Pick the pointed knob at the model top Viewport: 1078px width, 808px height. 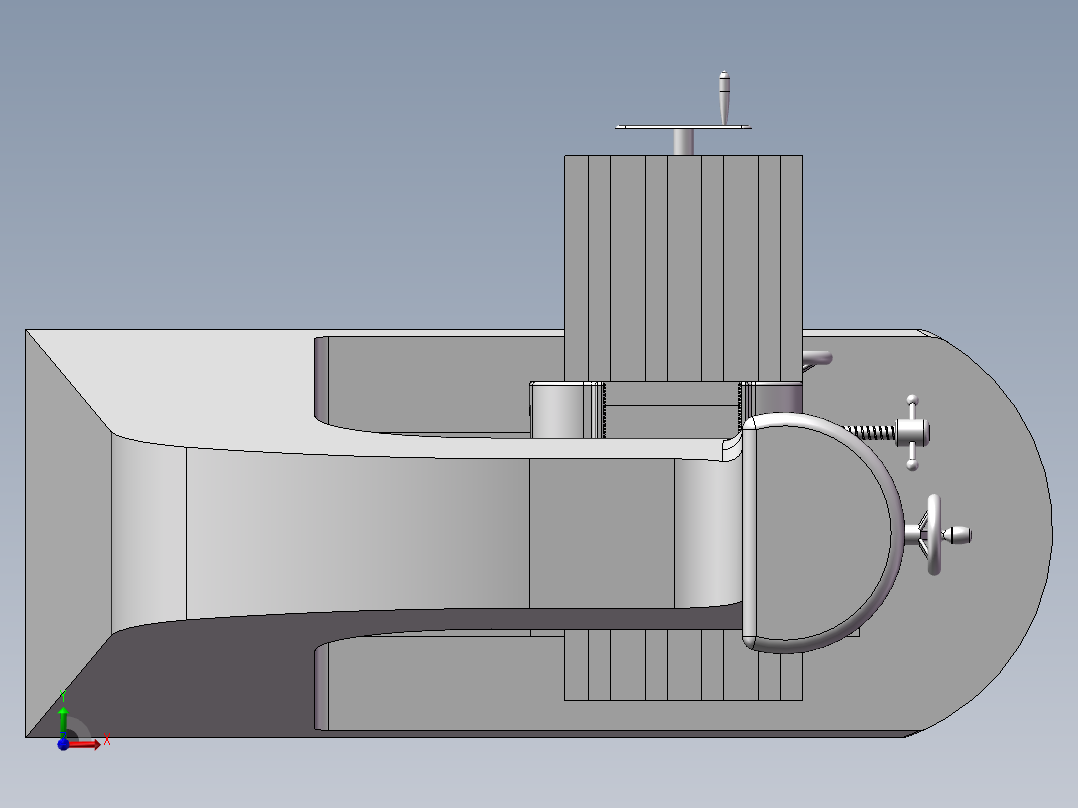click(x=724, y=98)
